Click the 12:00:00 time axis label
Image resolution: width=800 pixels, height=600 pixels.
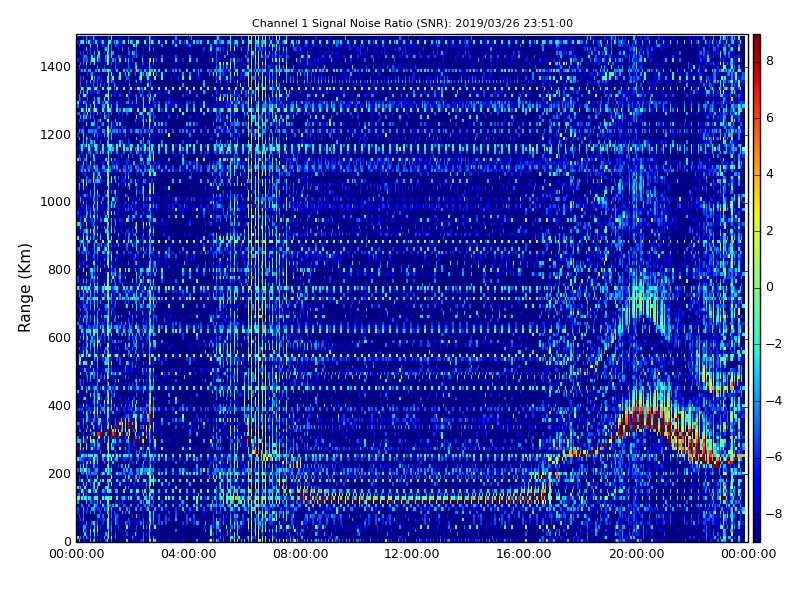pyautogui.click(x=412, y=554)
